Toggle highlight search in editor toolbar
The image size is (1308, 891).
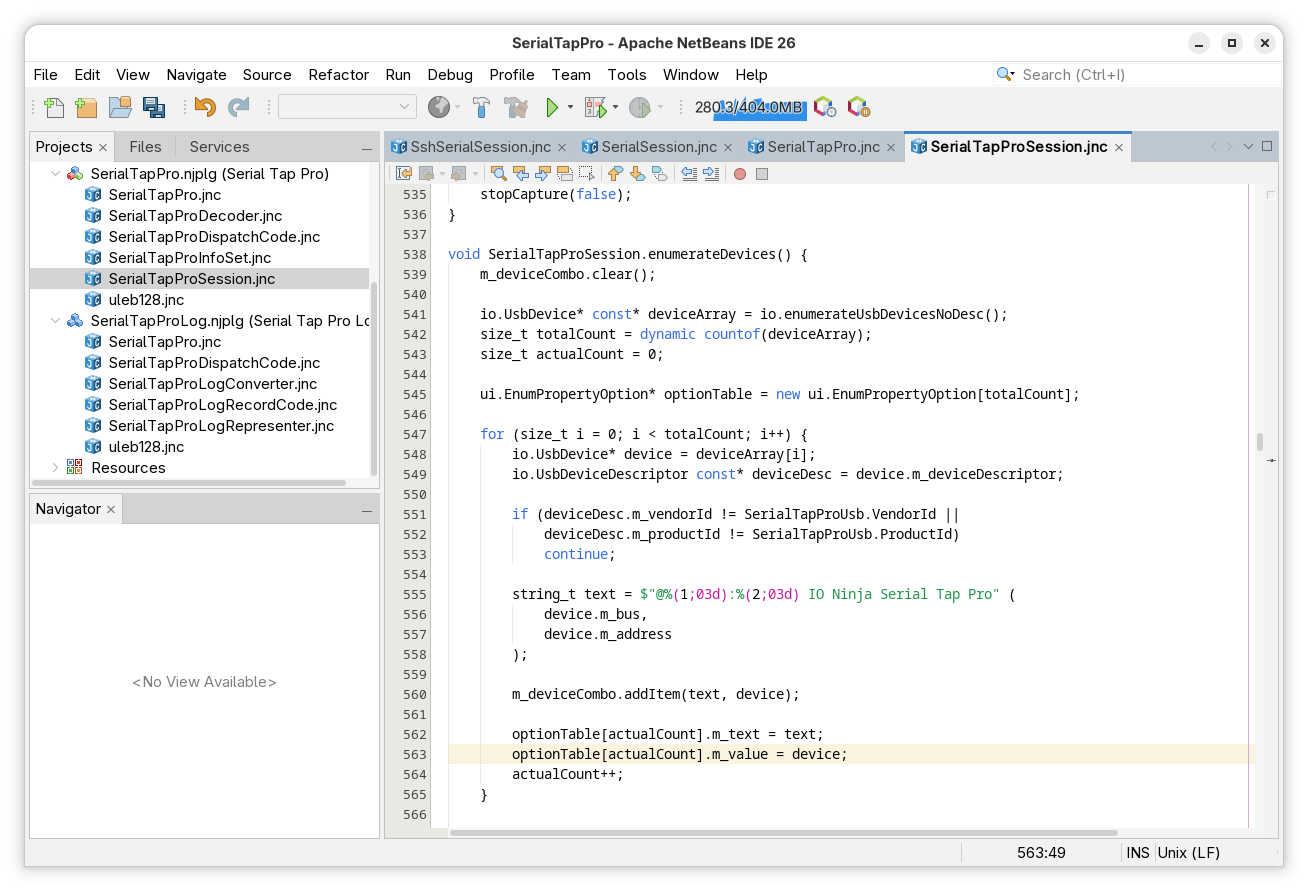[x=565, y=174]
